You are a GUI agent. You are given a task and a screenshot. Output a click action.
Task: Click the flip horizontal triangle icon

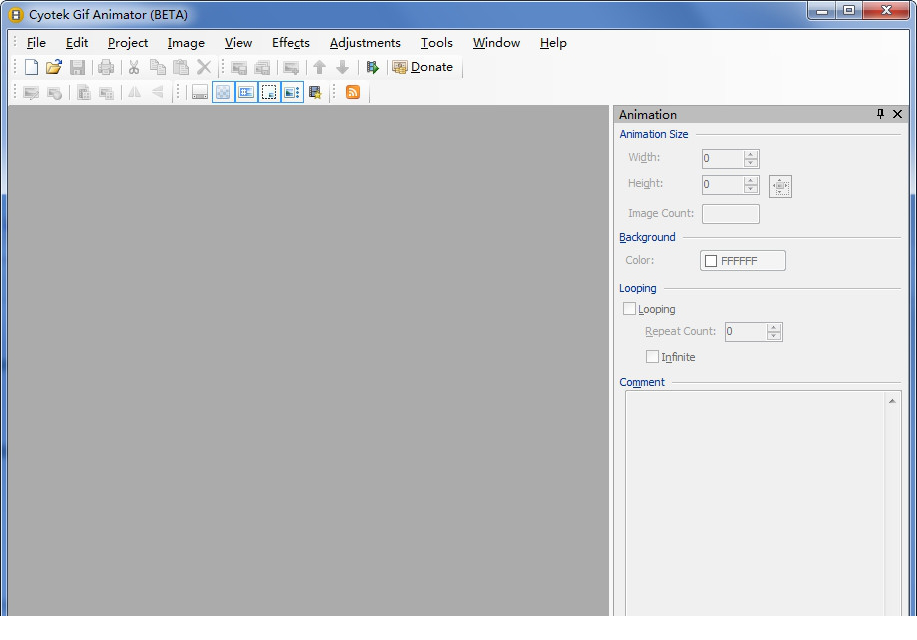point(135,92)
